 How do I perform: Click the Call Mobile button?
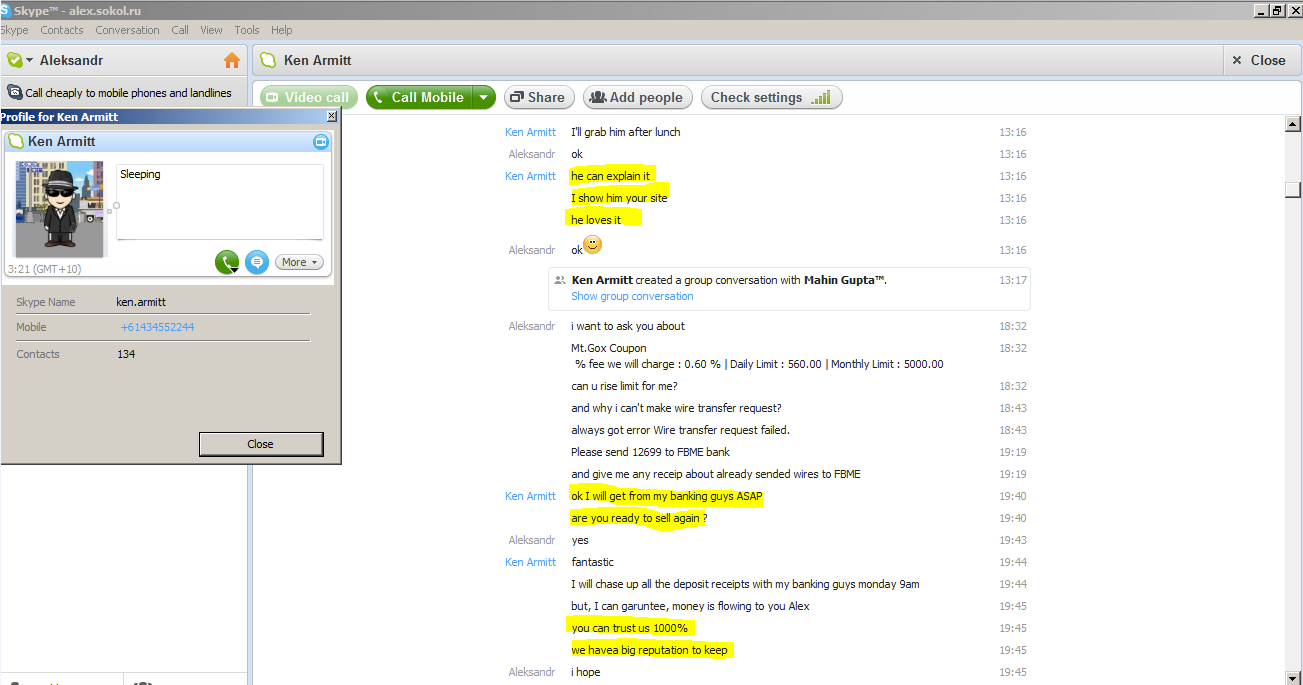419,97
